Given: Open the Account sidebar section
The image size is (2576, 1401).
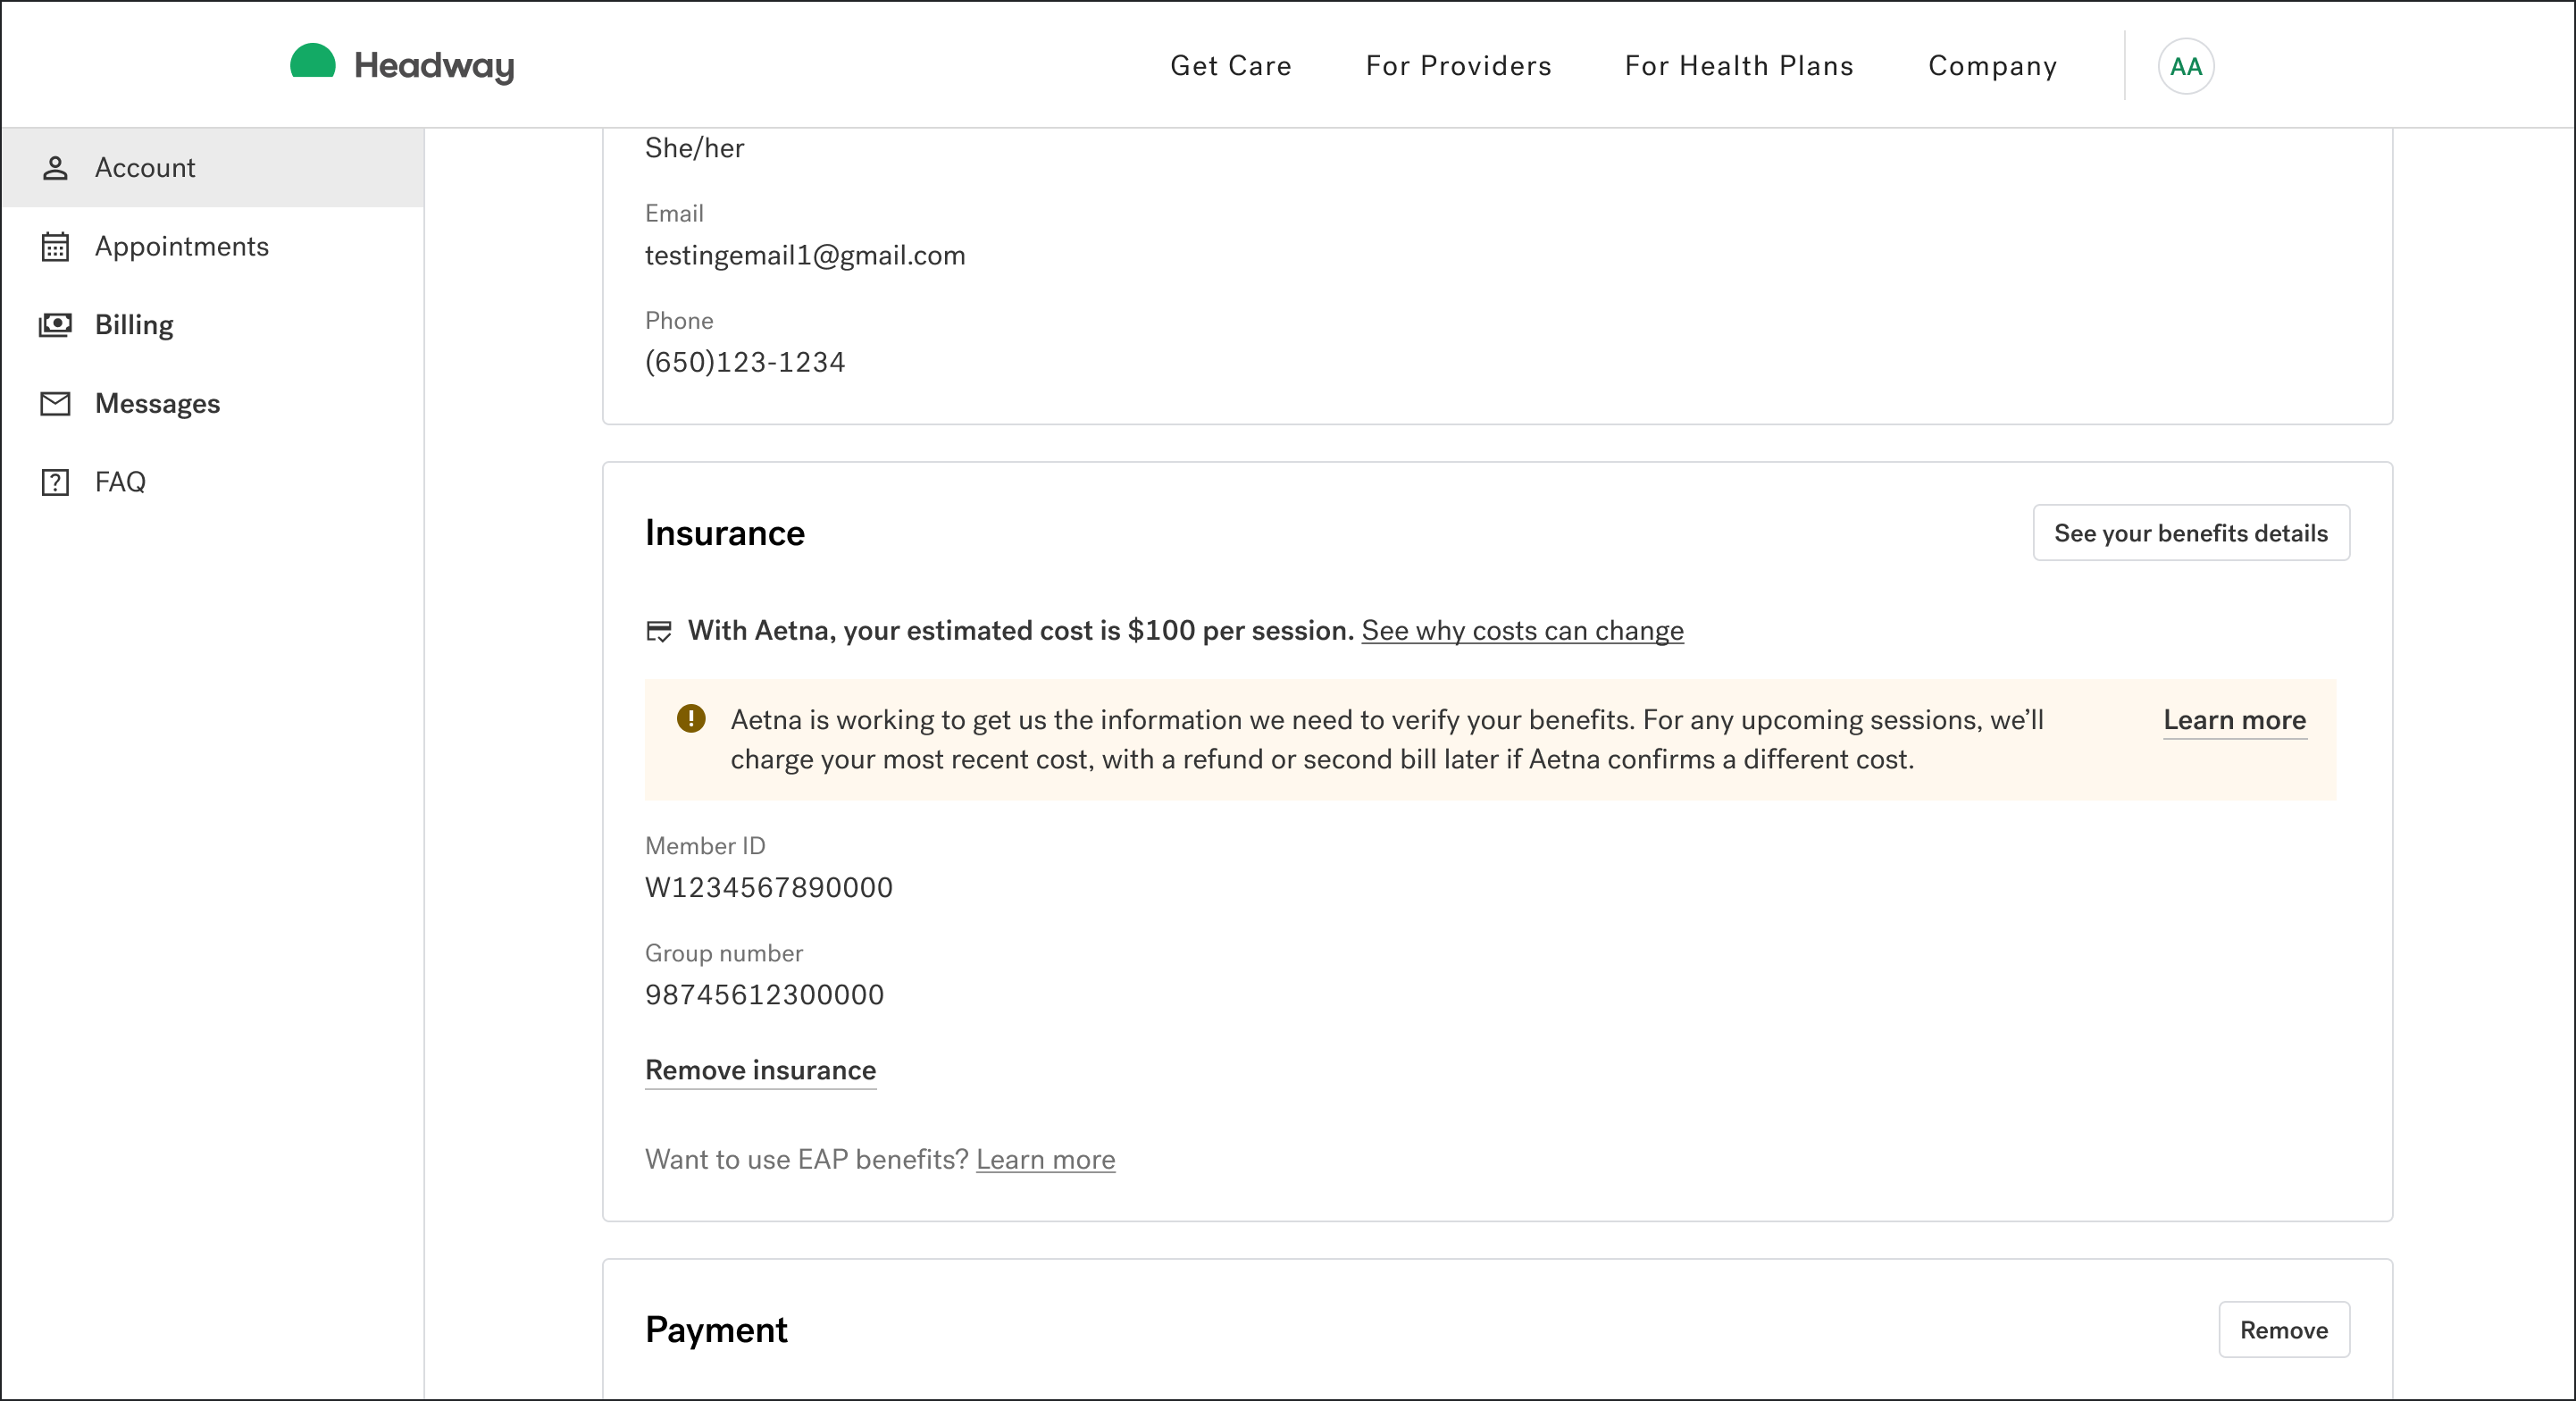Looking at the screenshot, I should [x=213, y=168].
